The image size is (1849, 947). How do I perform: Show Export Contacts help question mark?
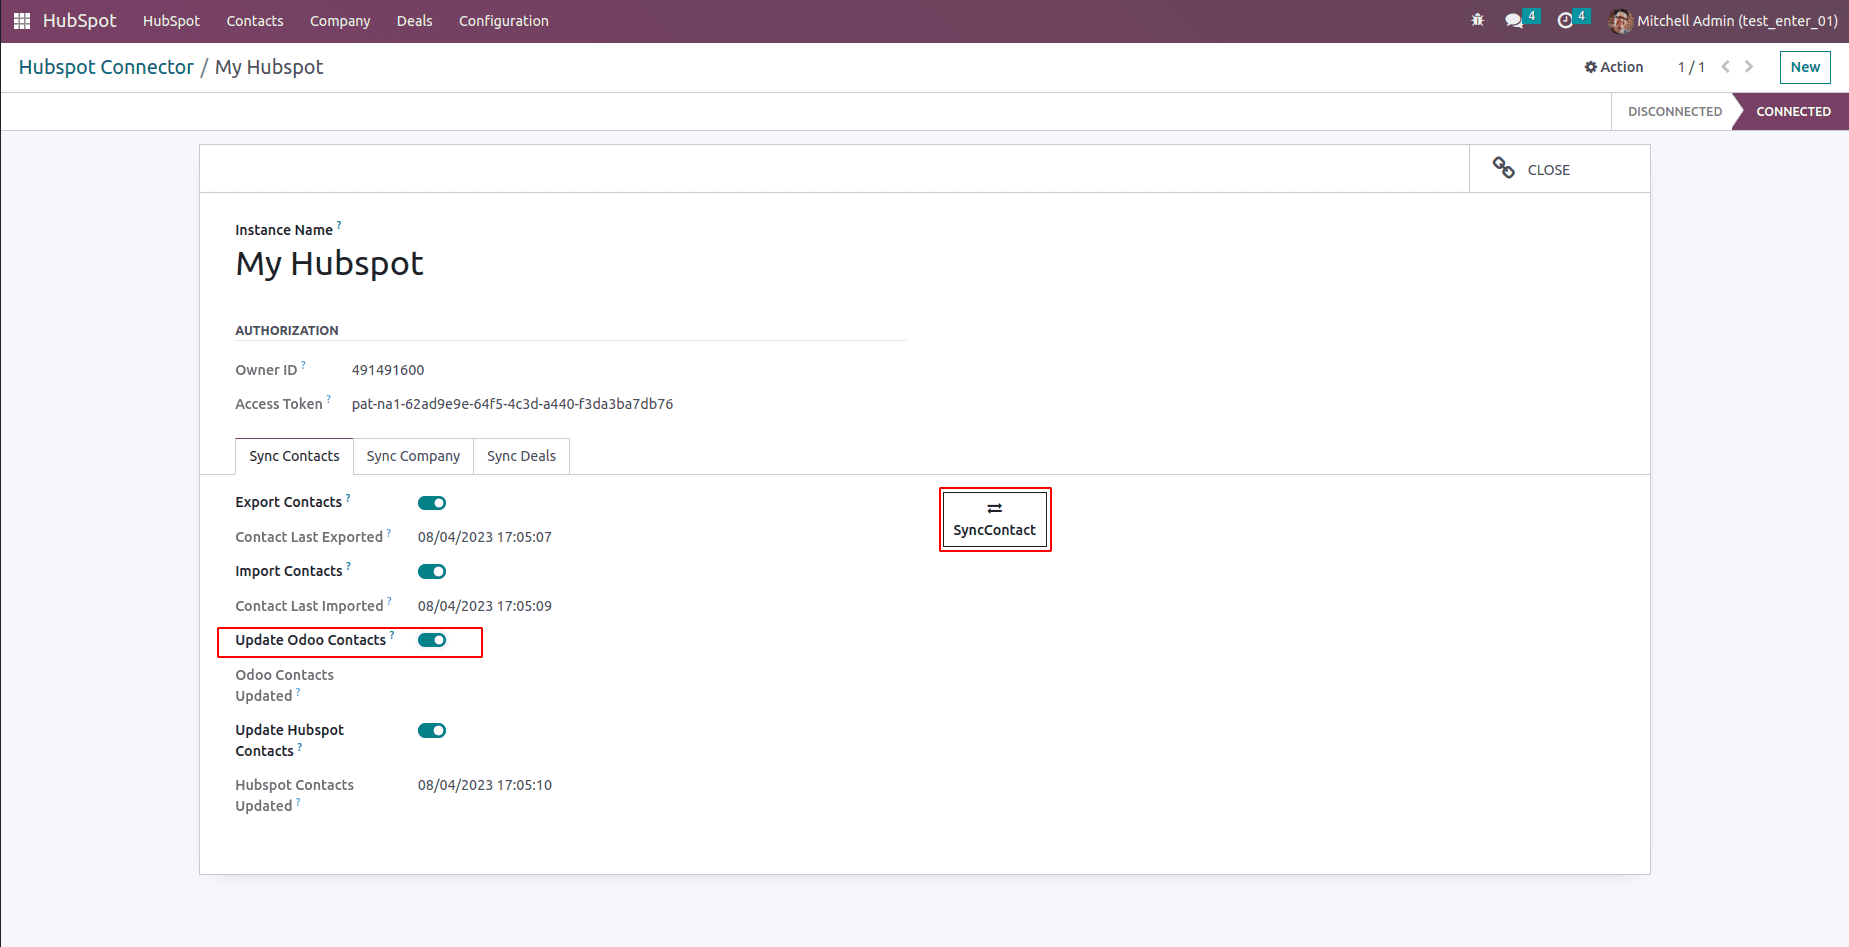tap(348, 497)
